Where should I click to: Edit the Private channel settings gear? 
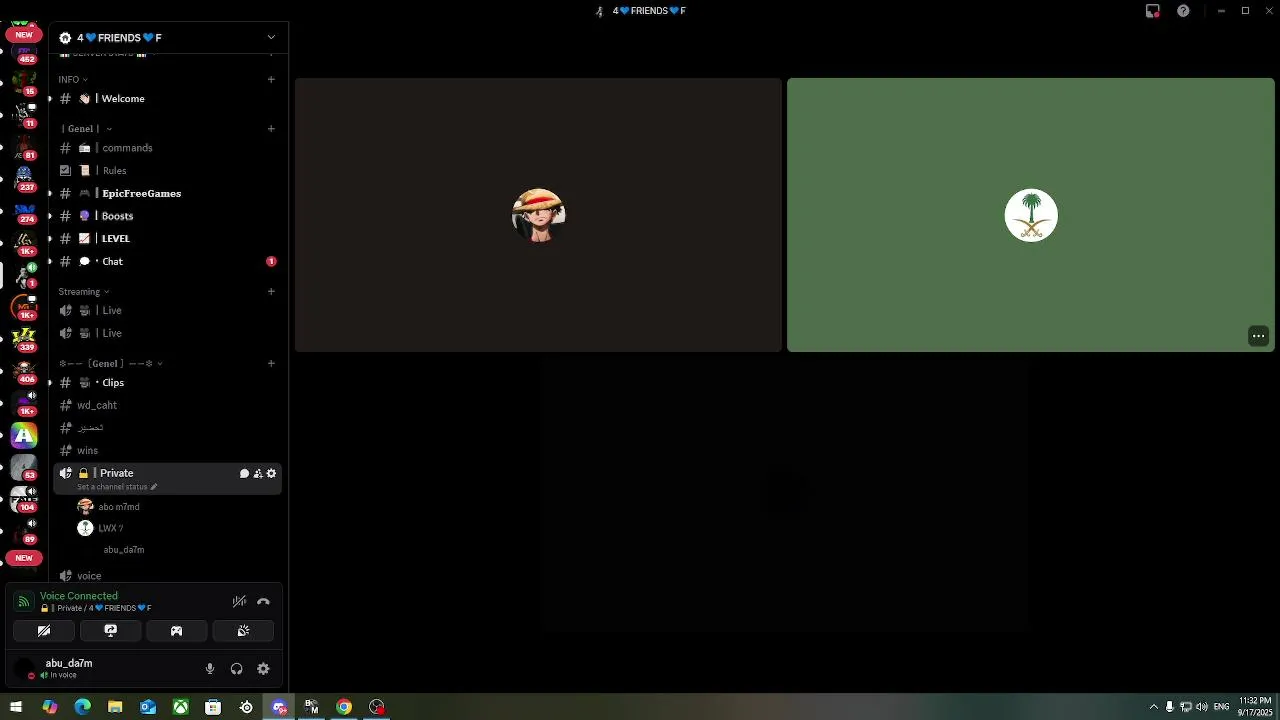[271, 473]
